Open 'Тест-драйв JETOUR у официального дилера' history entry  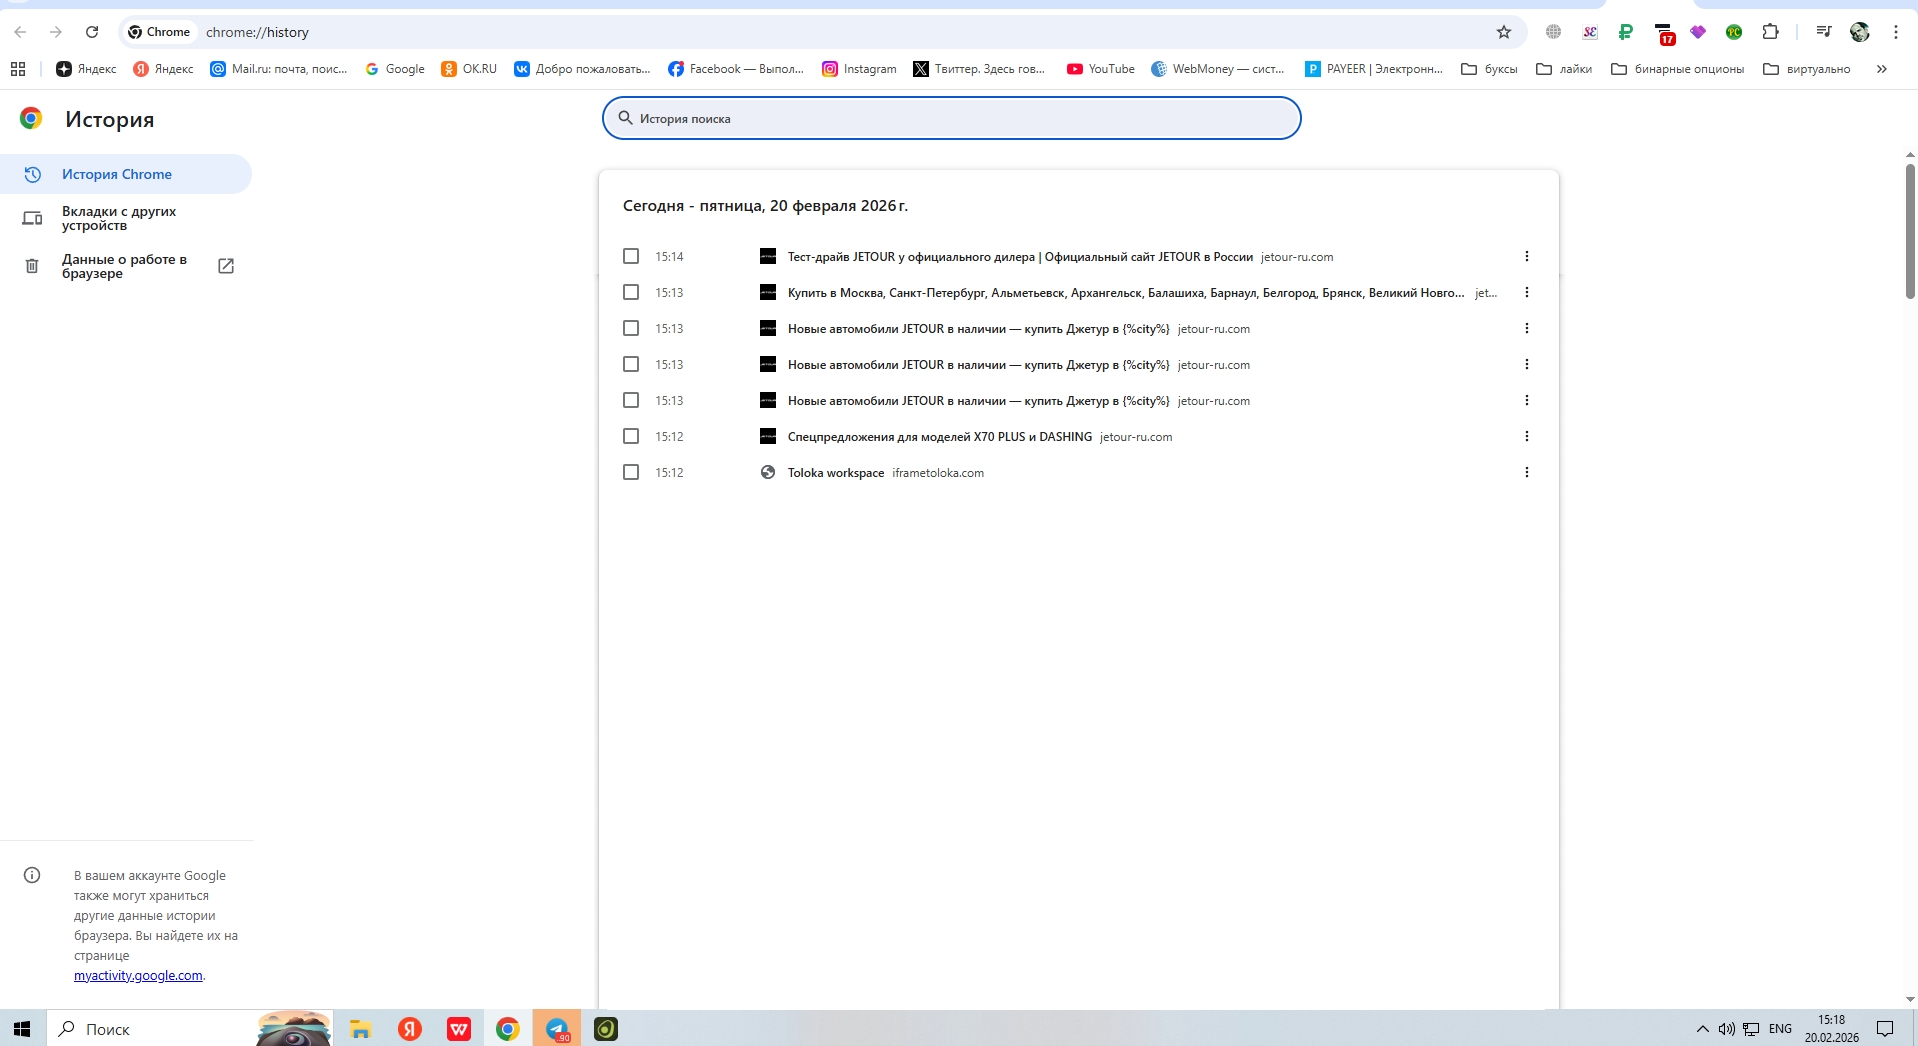[1020, 257]
